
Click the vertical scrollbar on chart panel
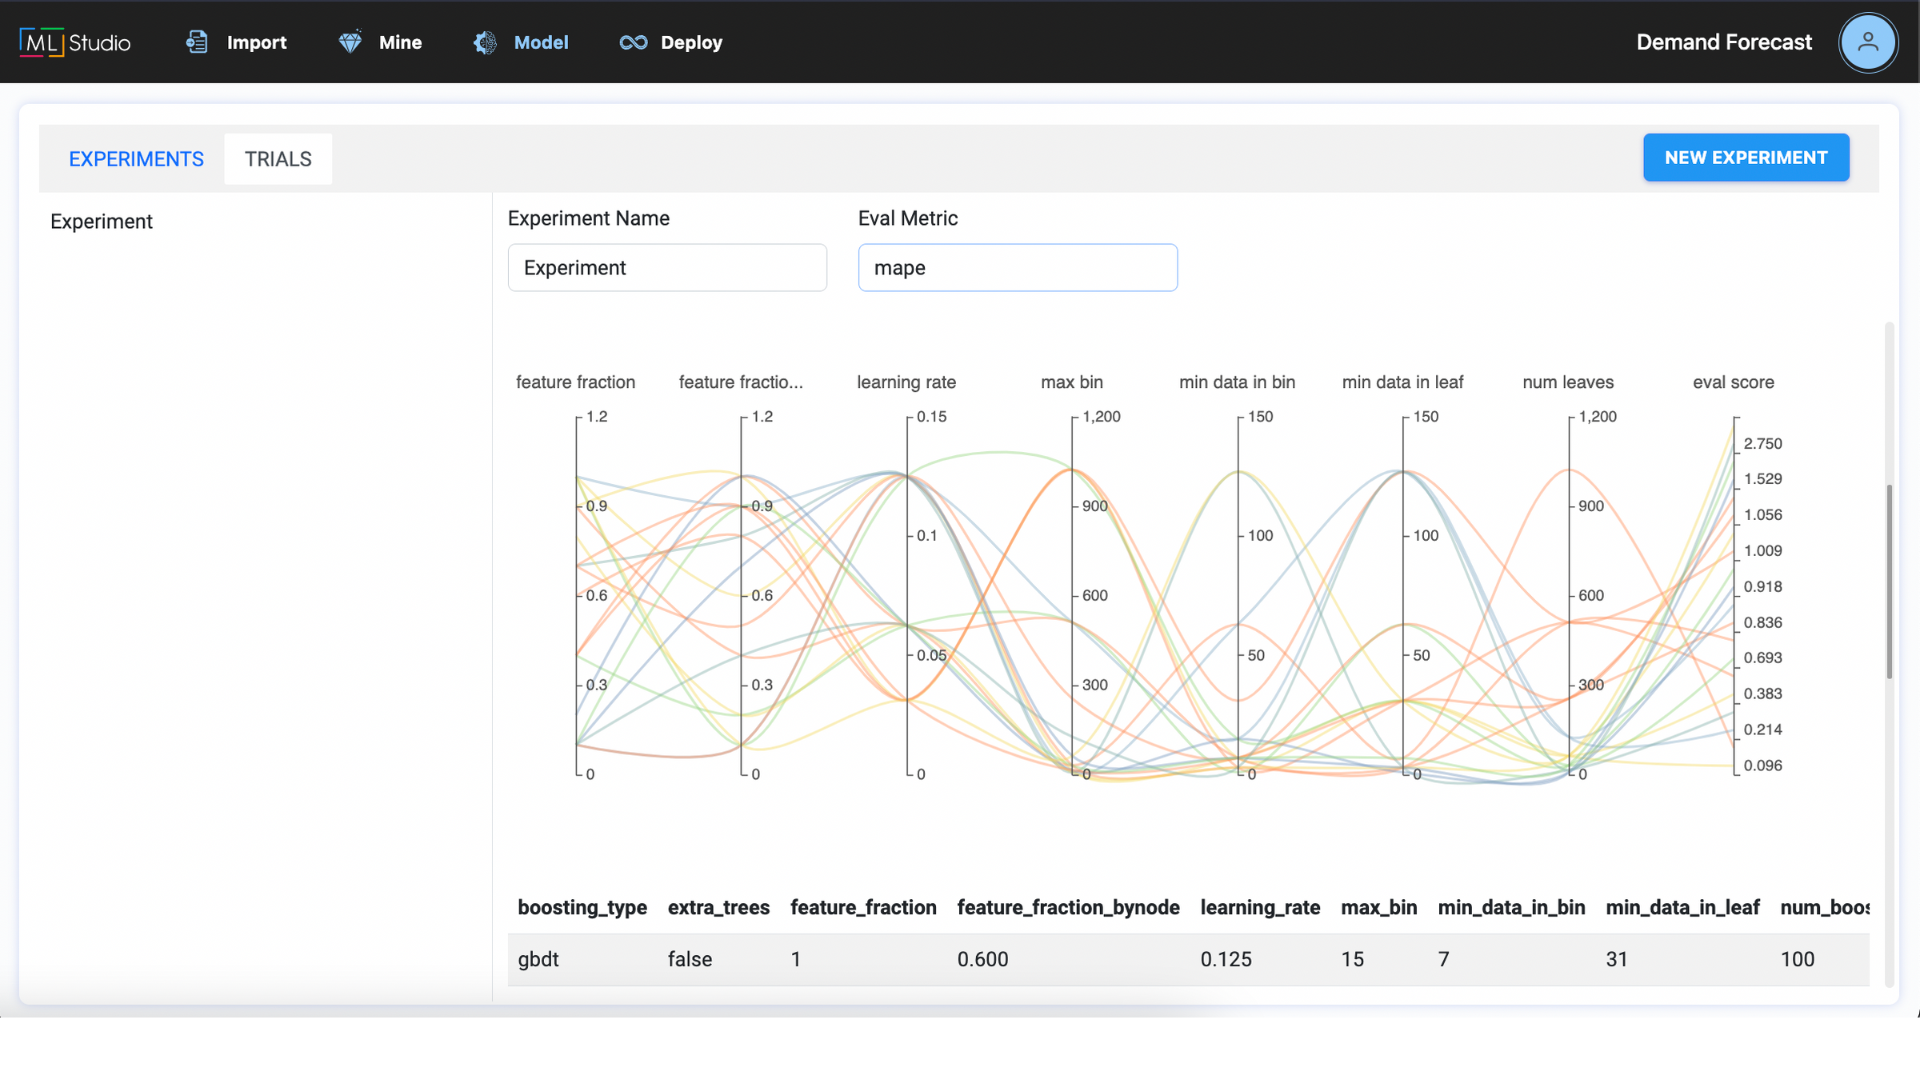point(1889,580)
